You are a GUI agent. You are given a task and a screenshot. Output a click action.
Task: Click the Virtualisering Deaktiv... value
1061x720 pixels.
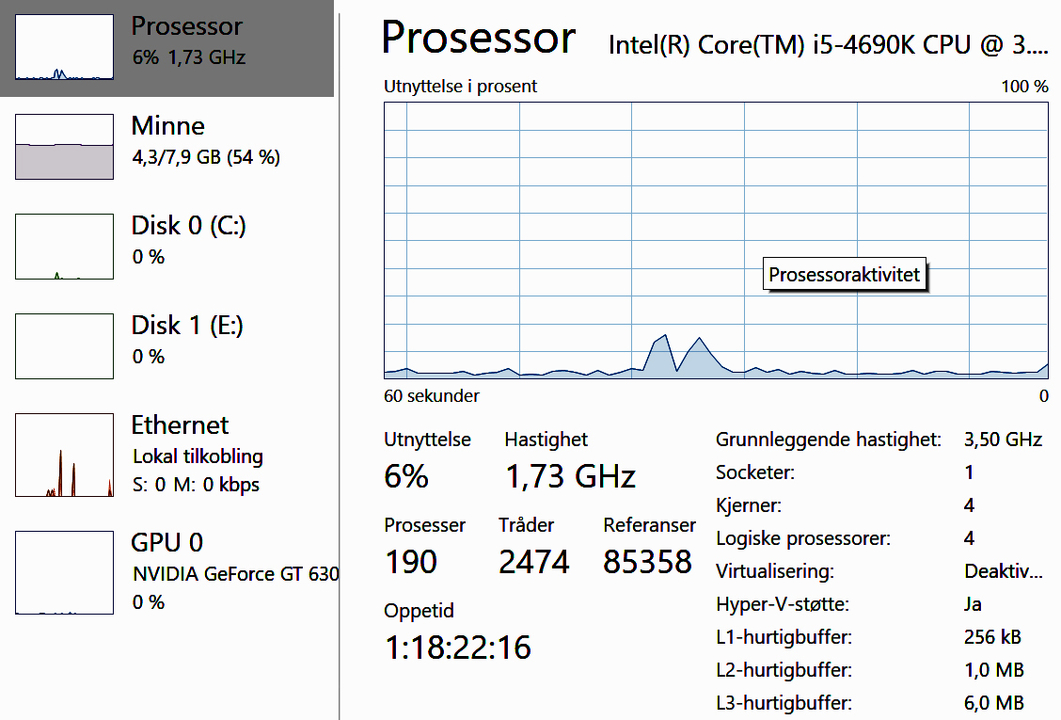(x=1003, y=571)
